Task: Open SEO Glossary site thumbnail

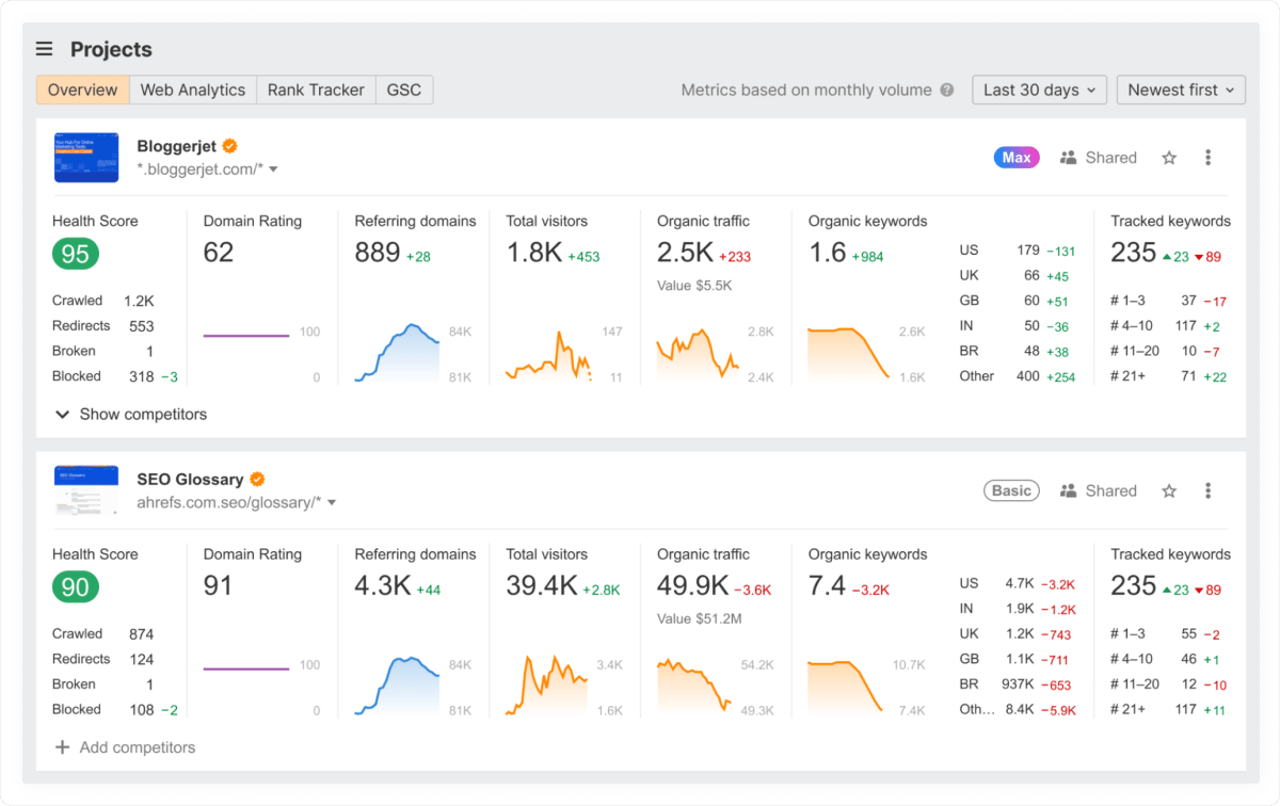Action: coord(86,490)
